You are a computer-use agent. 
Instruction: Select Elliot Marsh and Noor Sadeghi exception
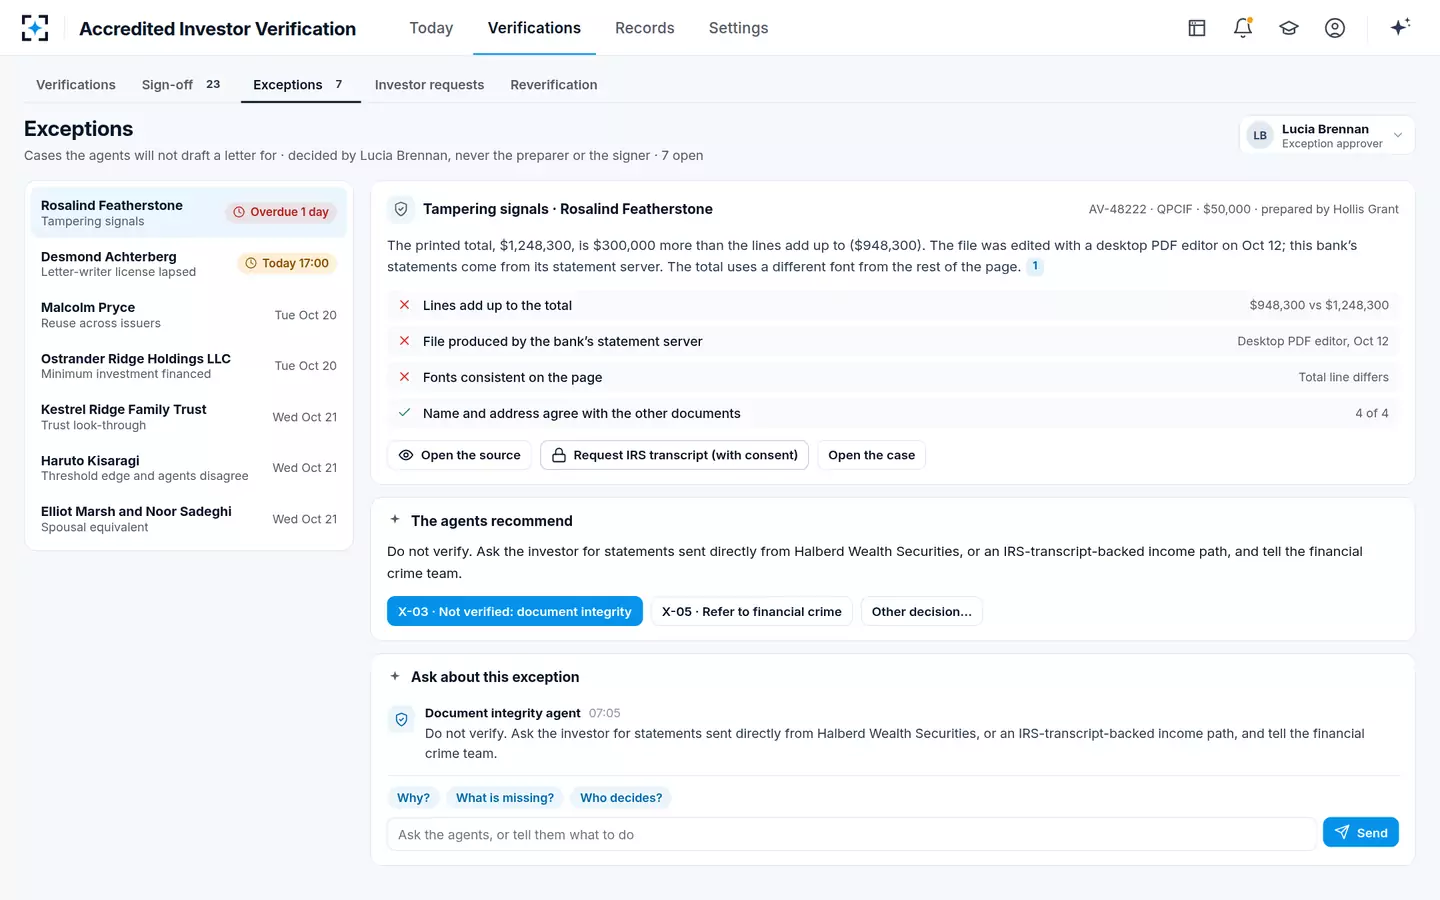[x=189, y=519]
